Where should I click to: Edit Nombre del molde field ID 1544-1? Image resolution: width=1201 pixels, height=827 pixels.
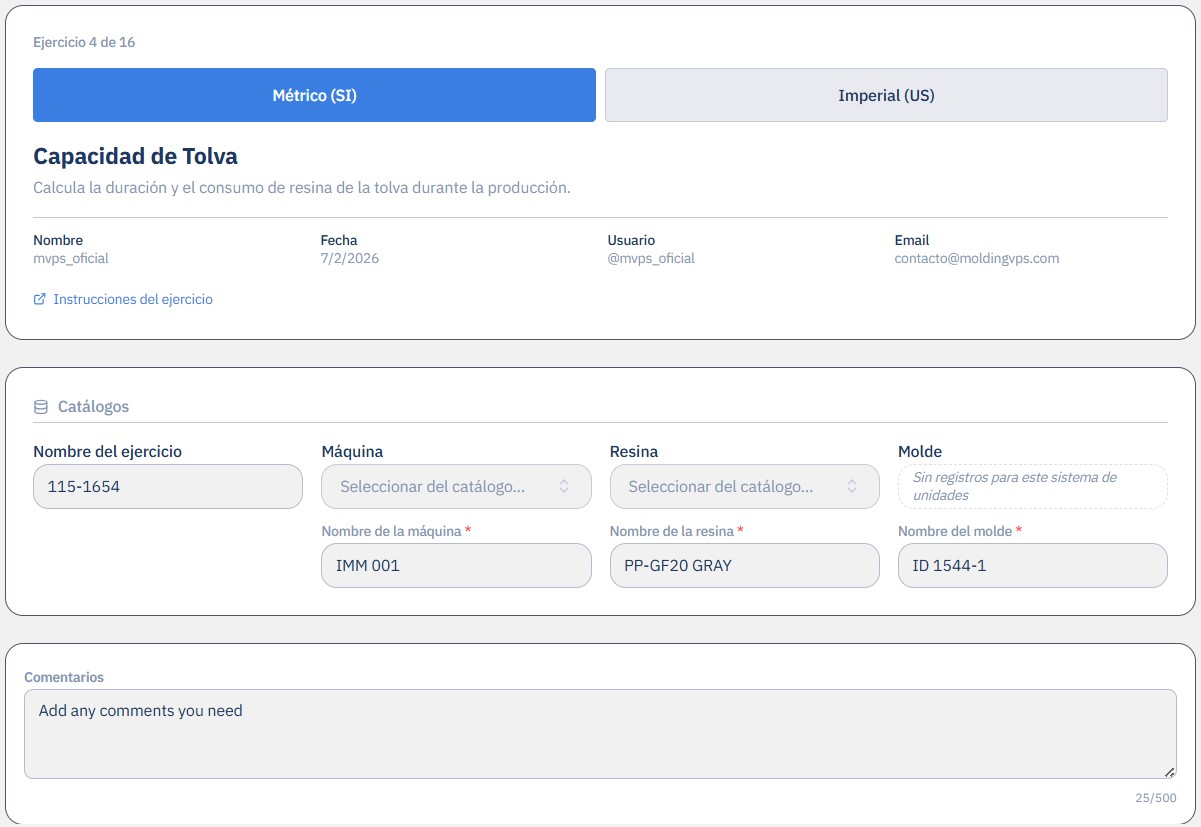coord(1032,565)
